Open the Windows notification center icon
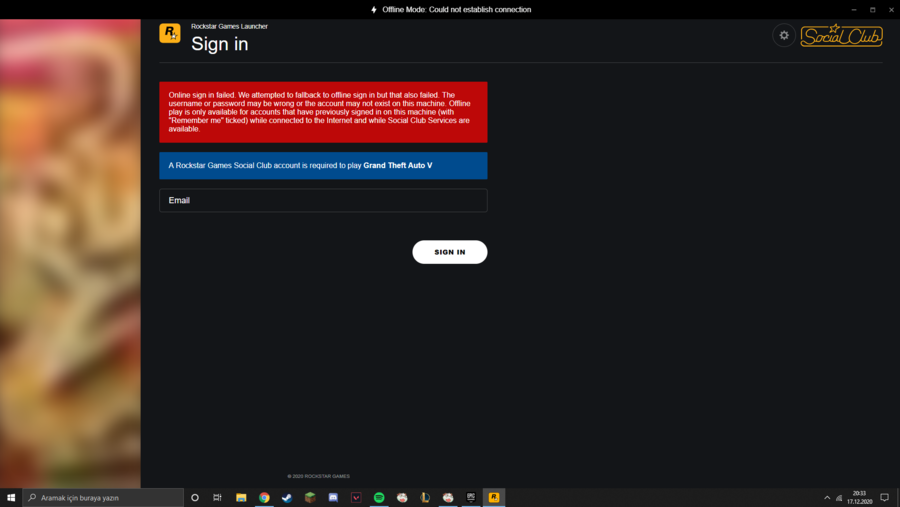Image resolution: width=900 pixels, height=507 pixels. tap(885, 497)
